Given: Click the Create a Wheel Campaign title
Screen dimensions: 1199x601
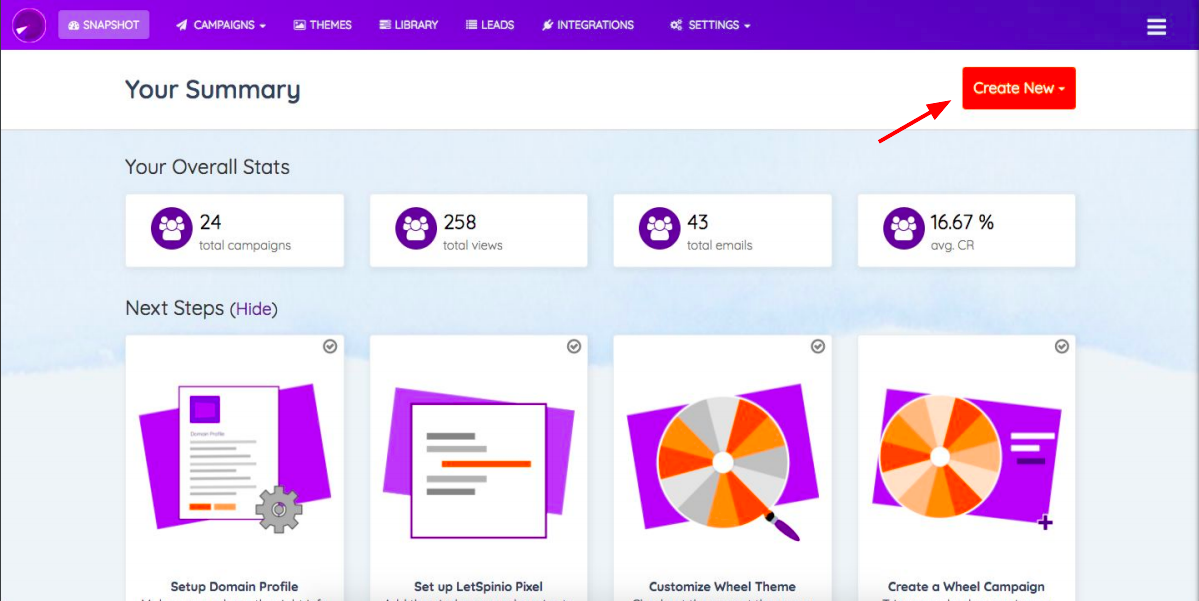Looking at the screenshot, I should (x=967, y=587).
